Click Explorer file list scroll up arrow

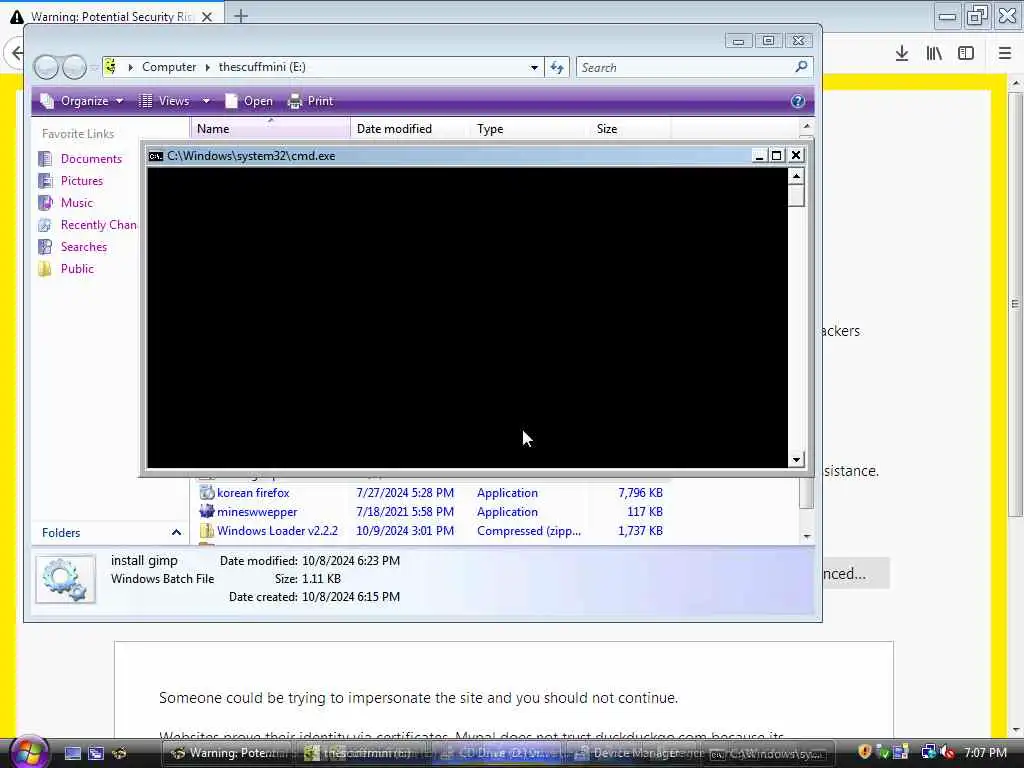[x=807, y=126]
